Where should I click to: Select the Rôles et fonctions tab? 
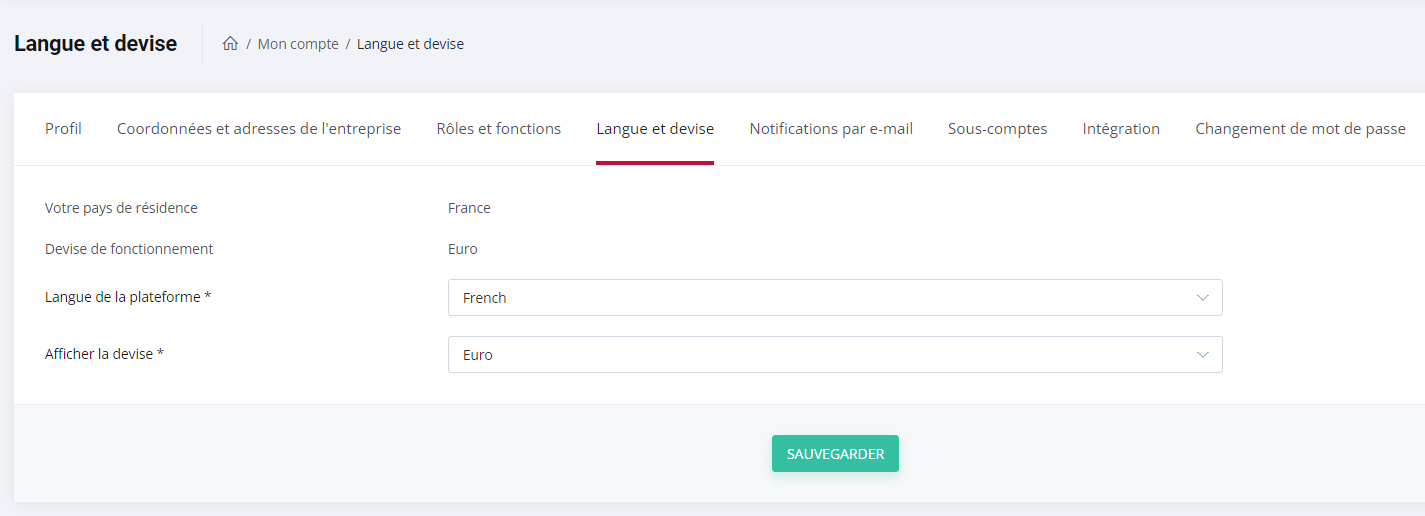(499, 129)
